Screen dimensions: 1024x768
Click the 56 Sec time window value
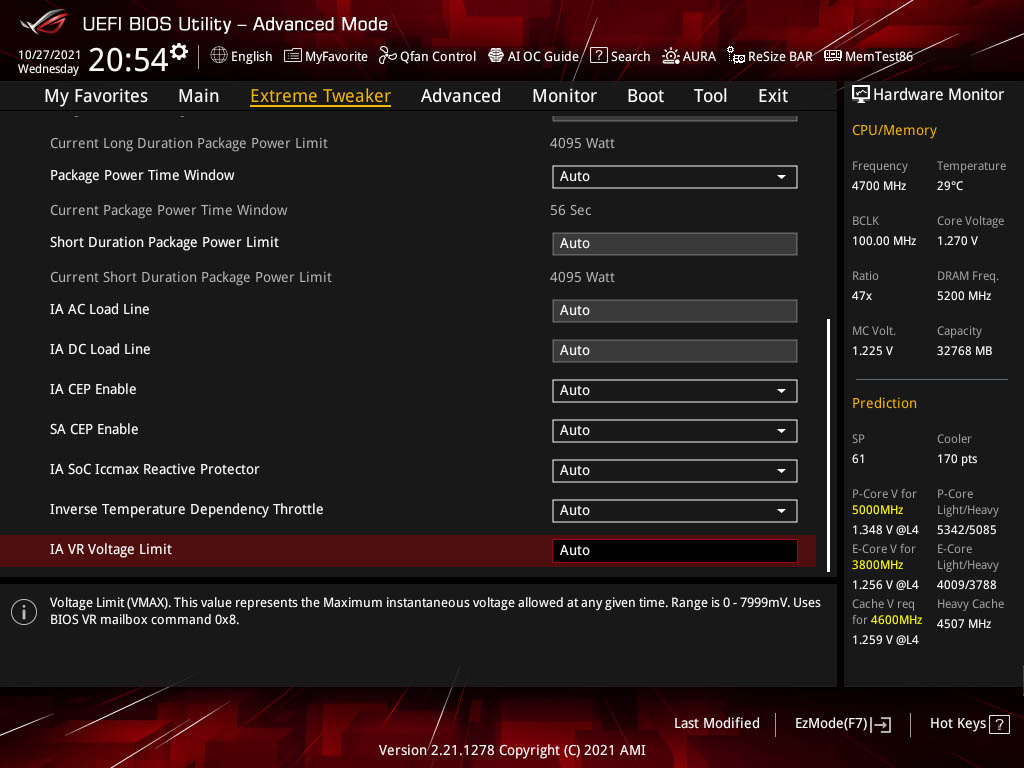point(571,210)
